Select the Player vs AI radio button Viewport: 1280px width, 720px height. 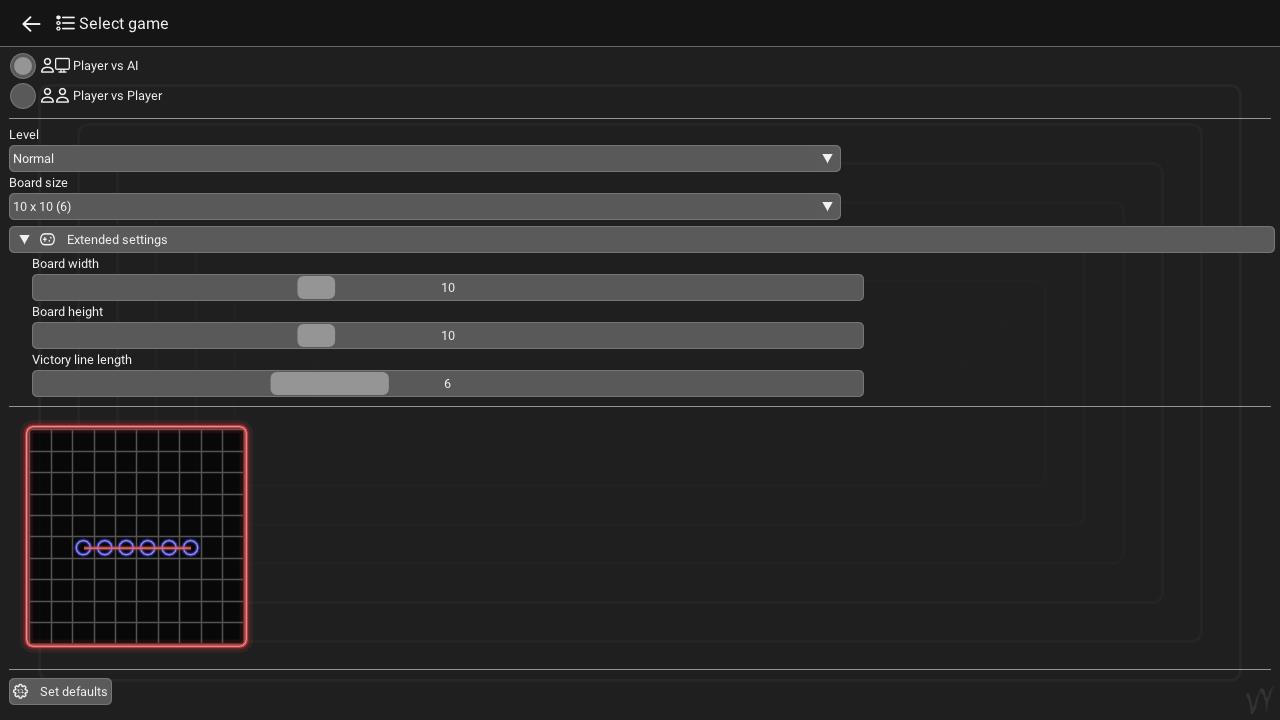[22, 65]
